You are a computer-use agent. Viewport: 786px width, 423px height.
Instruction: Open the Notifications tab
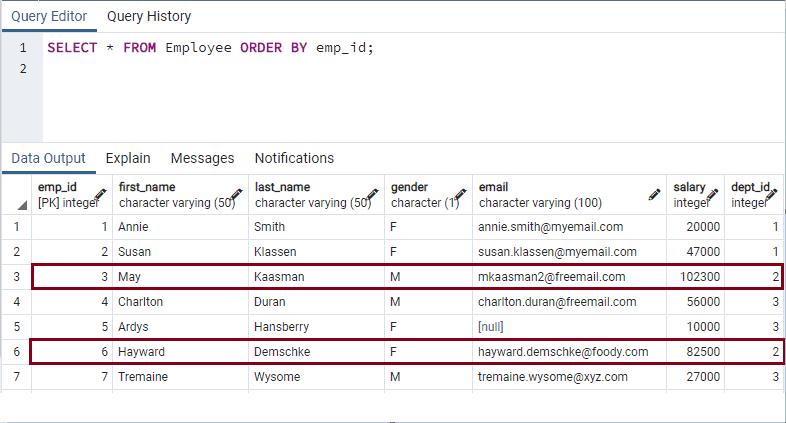coord(294,158)
